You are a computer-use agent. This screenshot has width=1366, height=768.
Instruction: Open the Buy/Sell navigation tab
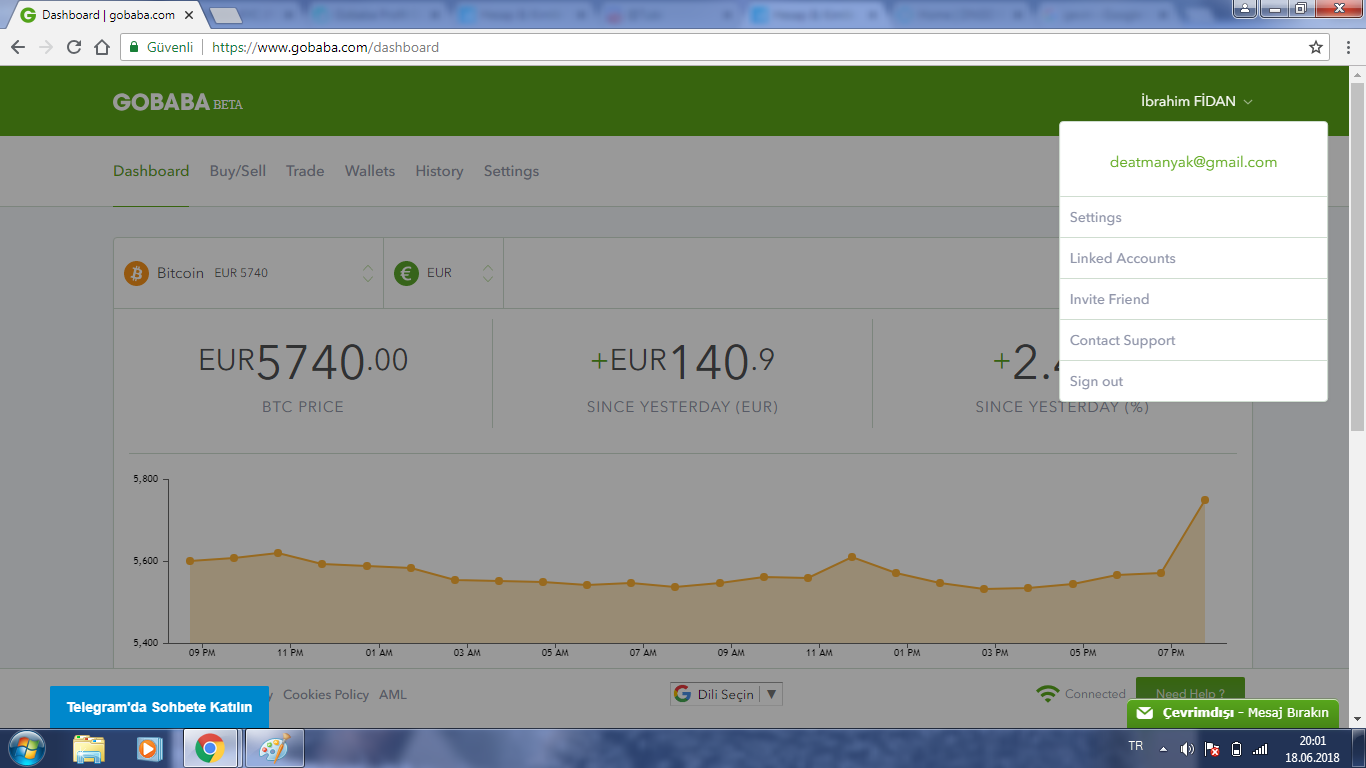coord(238,171)
